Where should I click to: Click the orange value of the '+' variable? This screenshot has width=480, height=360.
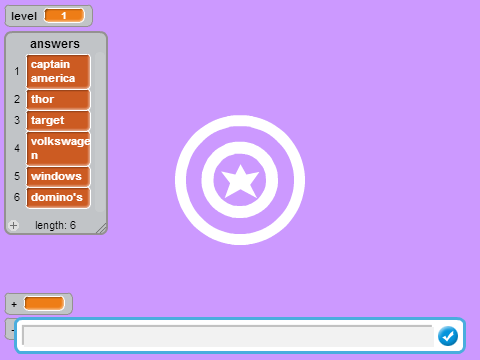(x=44, y=304)
